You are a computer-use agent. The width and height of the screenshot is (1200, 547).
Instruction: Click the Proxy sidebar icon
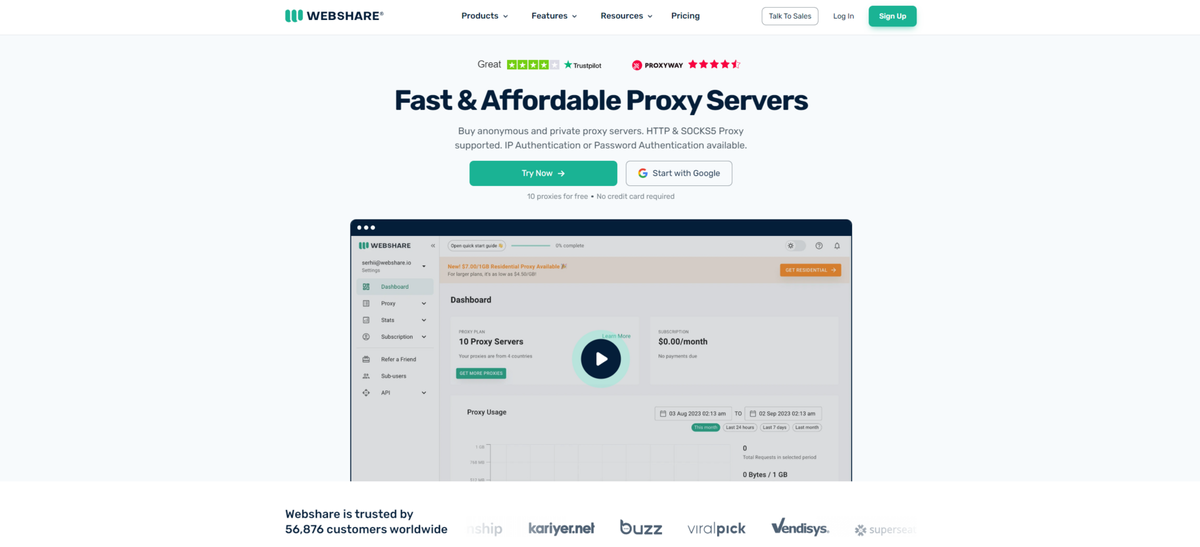click(x=366, y=303)
